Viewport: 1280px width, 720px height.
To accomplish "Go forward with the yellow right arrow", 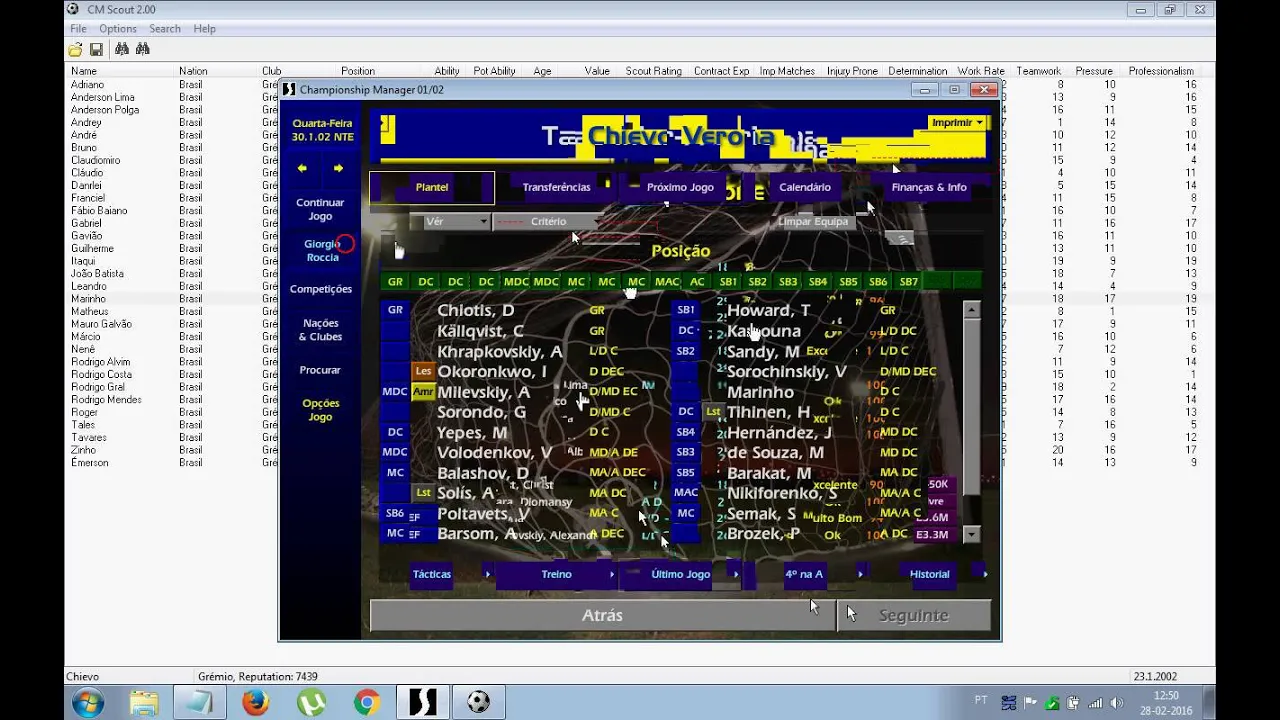I will click(338, 168).
